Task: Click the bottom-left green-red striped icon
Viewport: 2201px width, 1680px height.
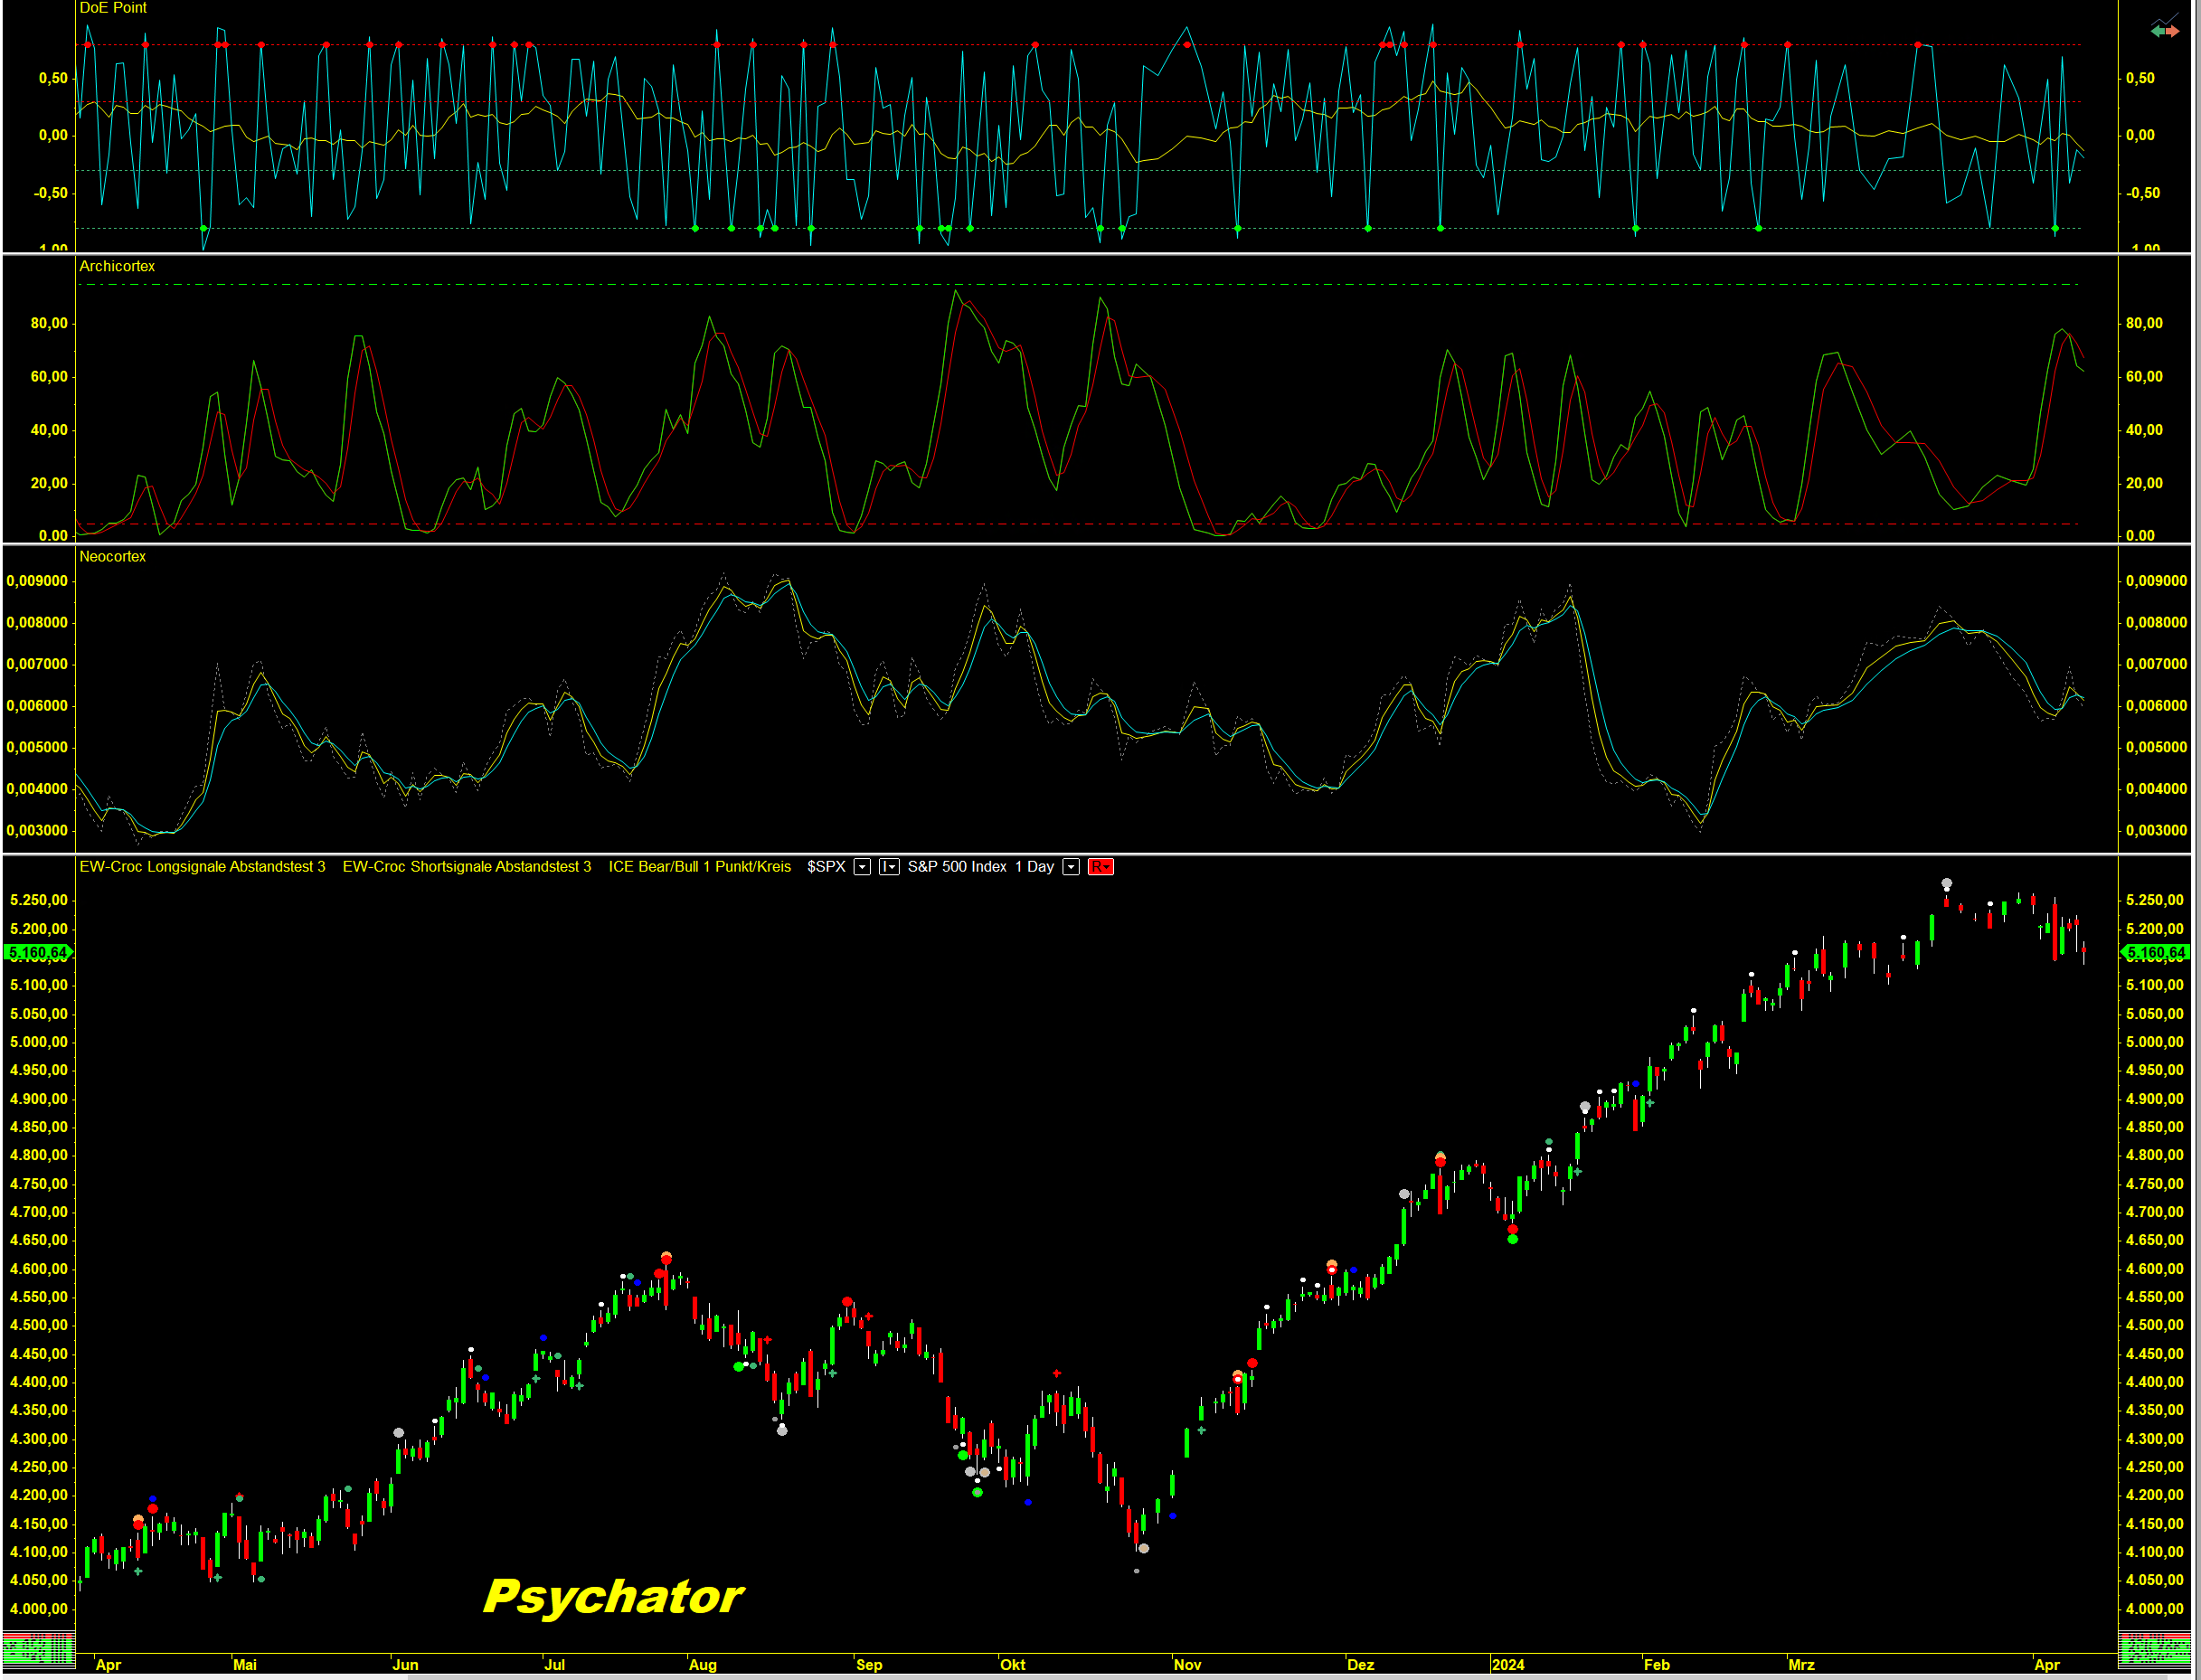Action: pos(38,1650)
